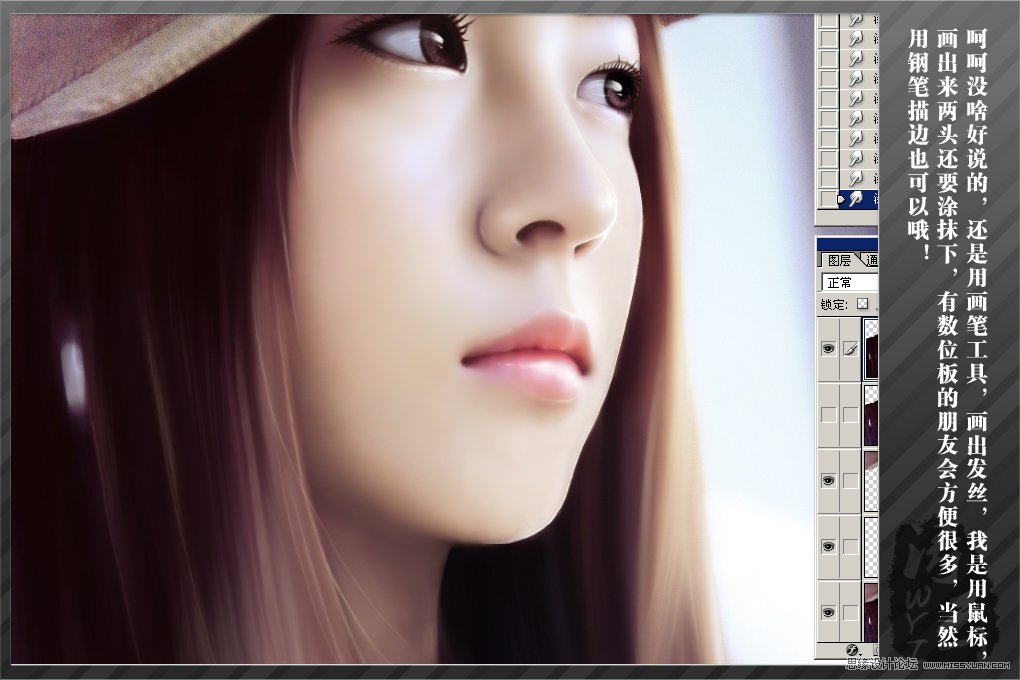Screen dimensions: 1020x680
Task: Toggle the lock transparent pixels box next to 锁定
Action: pos(862,304)
